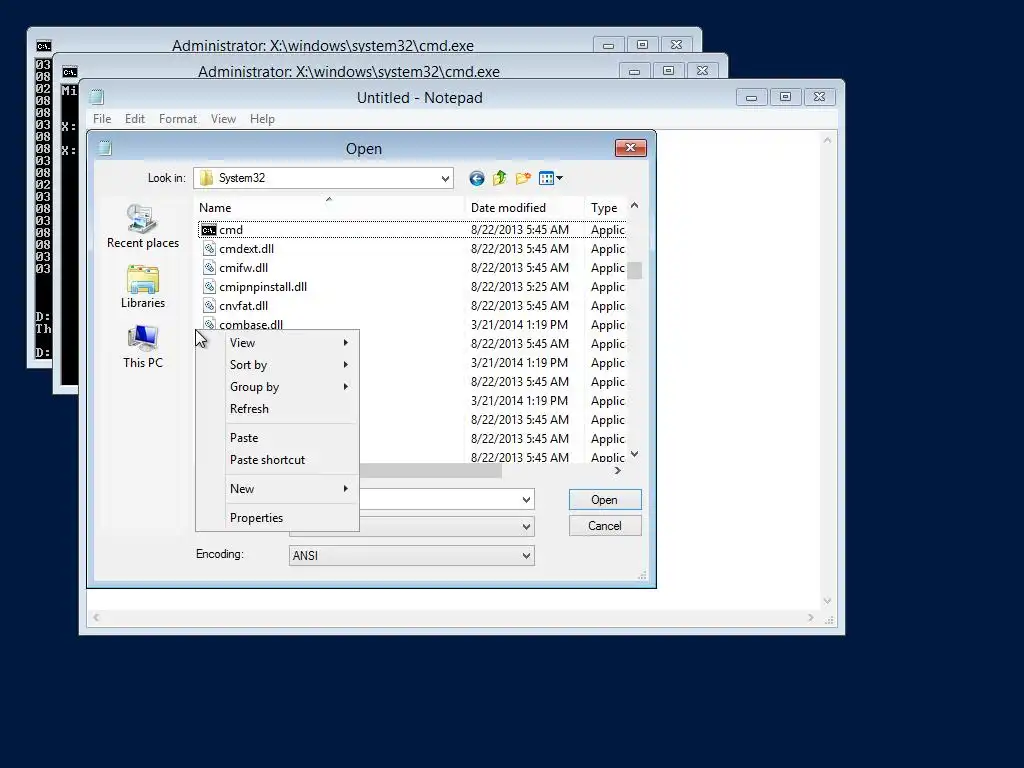The width and height of the screenshot is (1024, 768).
Task: Expand the Files of type dropdown arrow
Action: coord(526,526)
